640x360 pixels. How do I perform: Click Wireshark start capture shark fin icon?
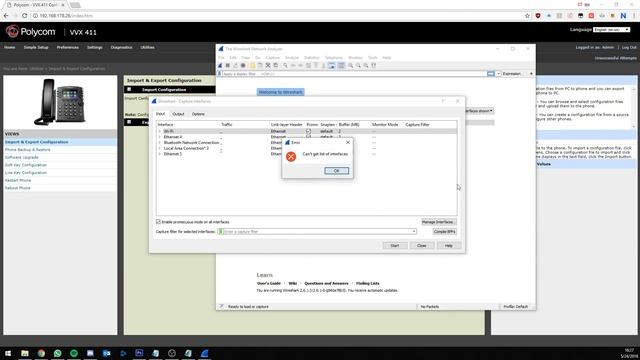point(220,65)
